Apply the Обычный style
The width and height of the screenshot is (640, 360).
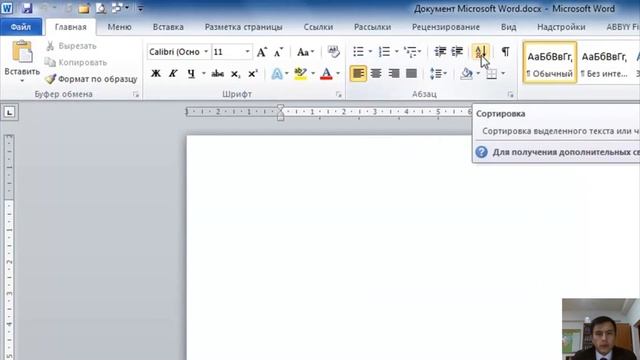(x=550, y=62)
